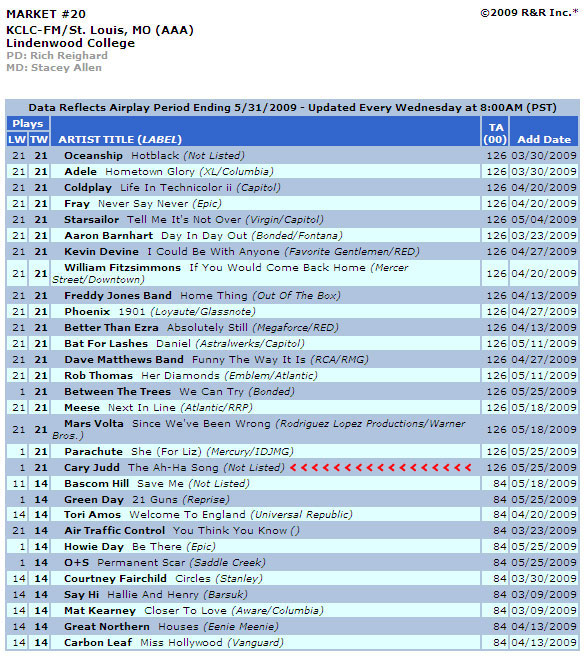Viewport: 585px width, 659px height.
Task: Click TW plays 21 in Parachute row
Action: [x=41, y=451]
